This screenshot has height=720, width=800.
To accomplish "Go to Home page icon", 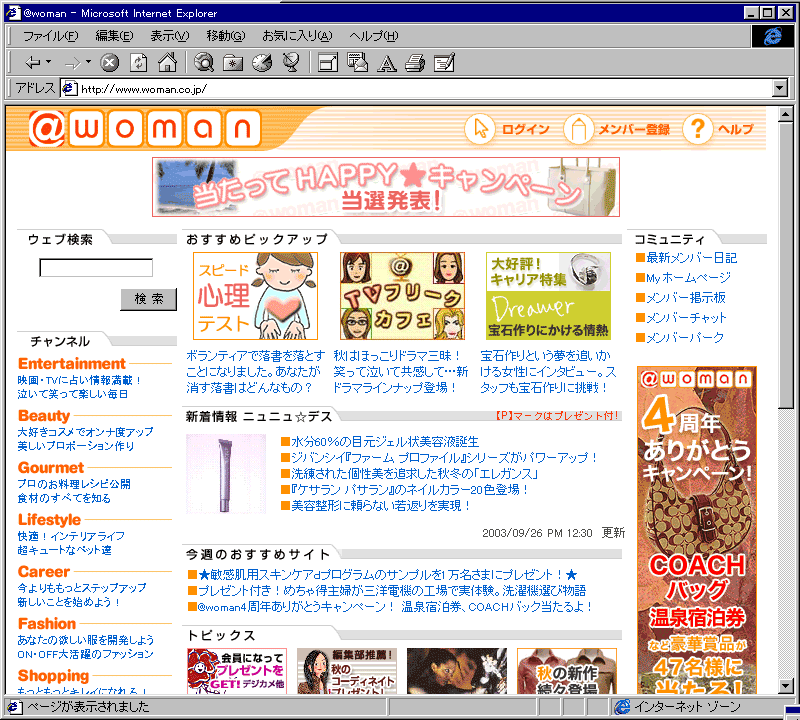I will (x=167, y=63).
